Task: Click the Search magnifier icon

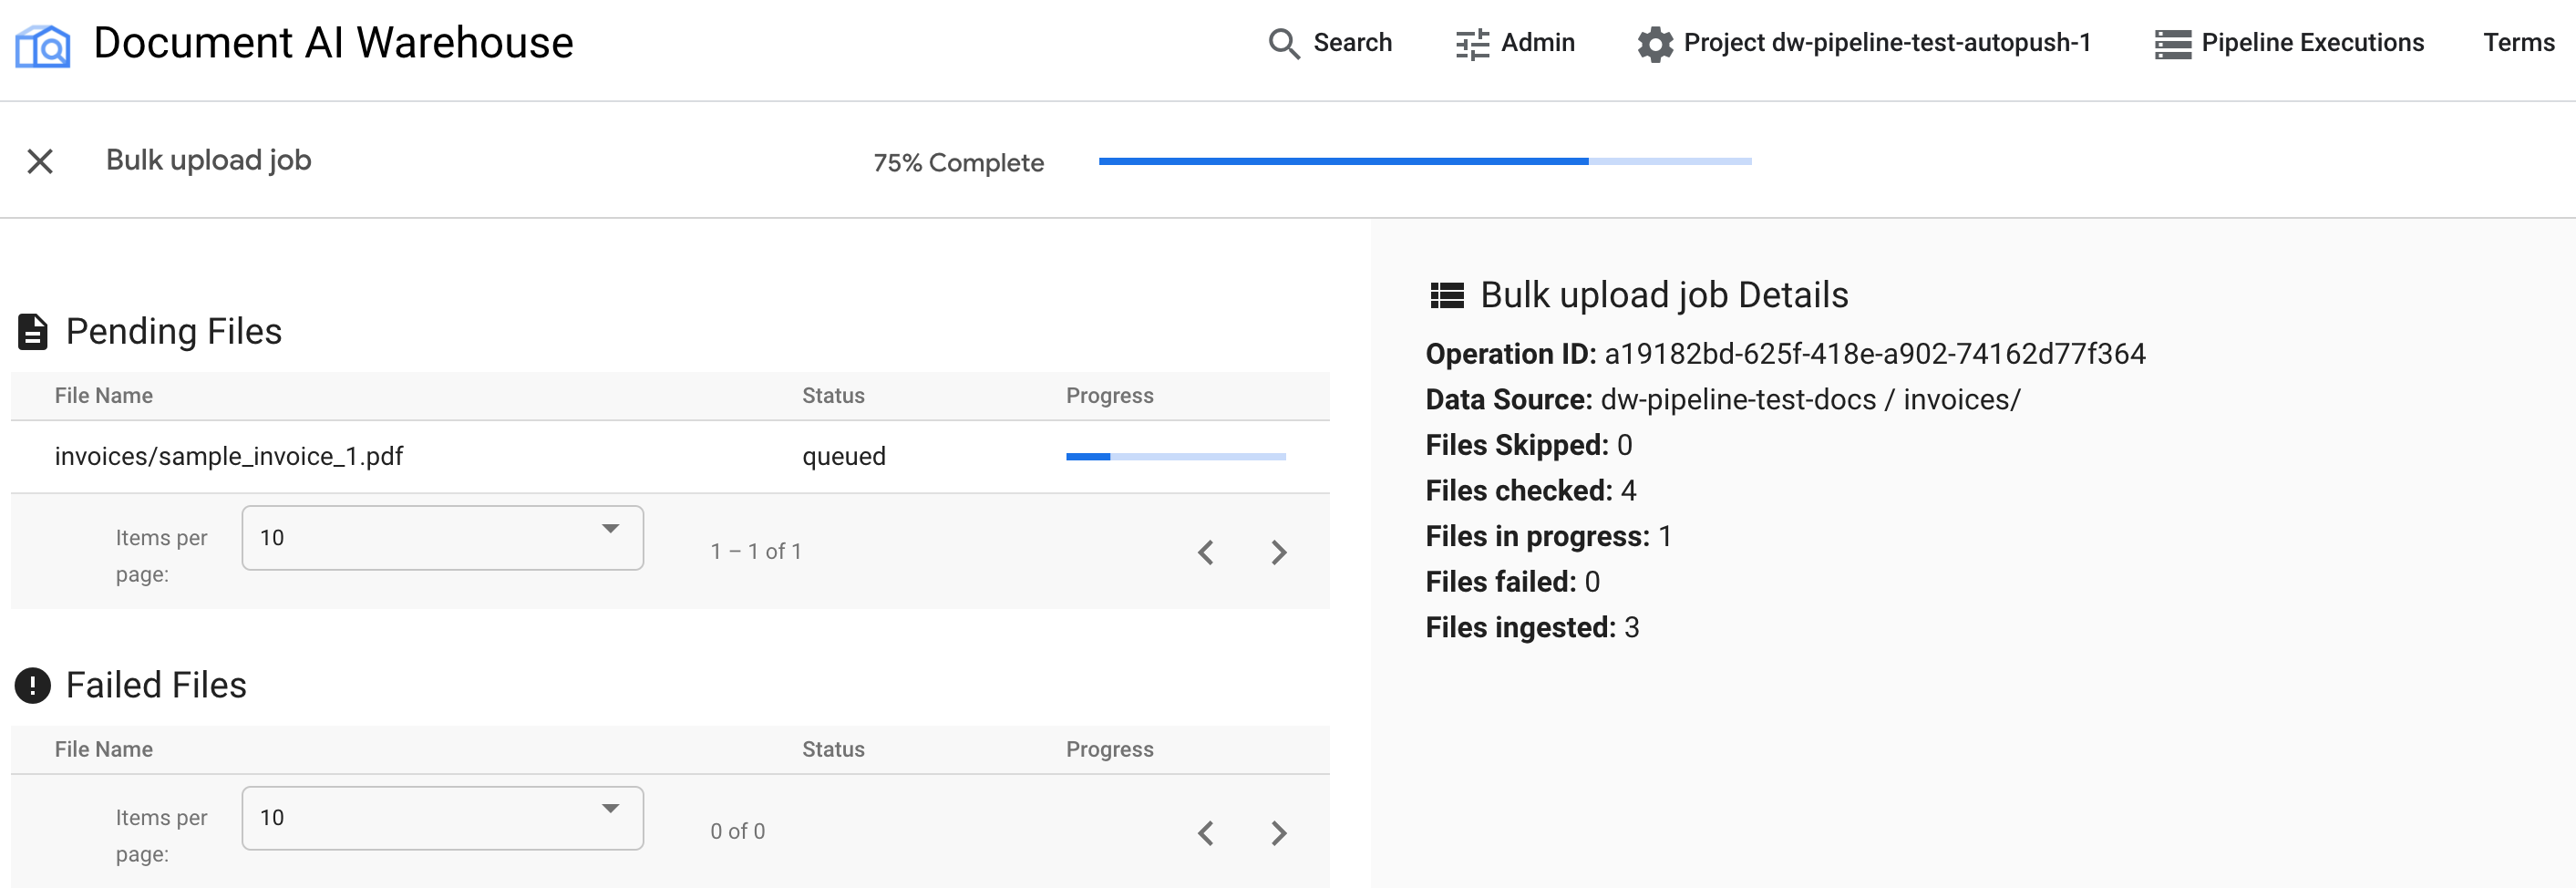Action: coord(1283,44)
